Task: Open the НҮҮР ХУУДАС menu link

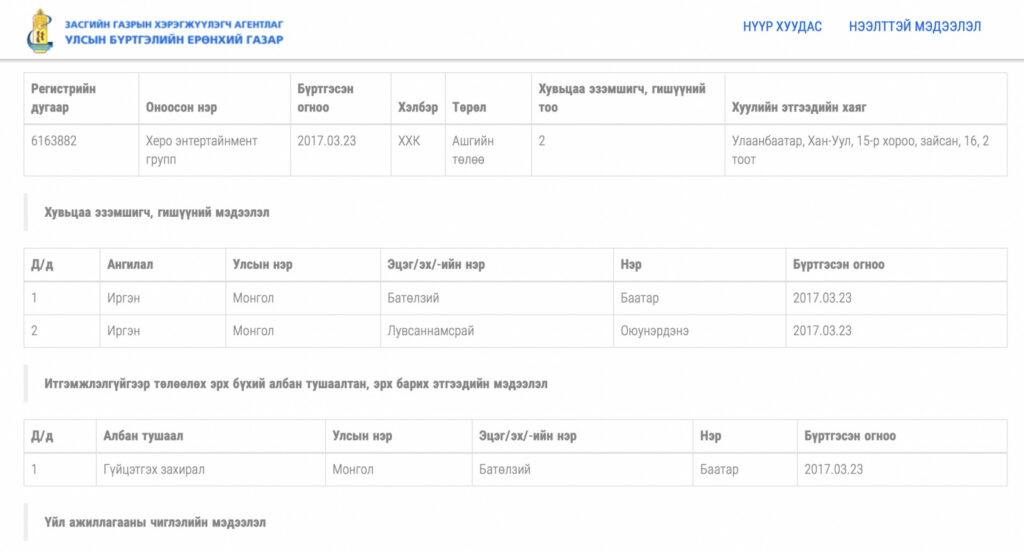Action: [x=782, y=27]
